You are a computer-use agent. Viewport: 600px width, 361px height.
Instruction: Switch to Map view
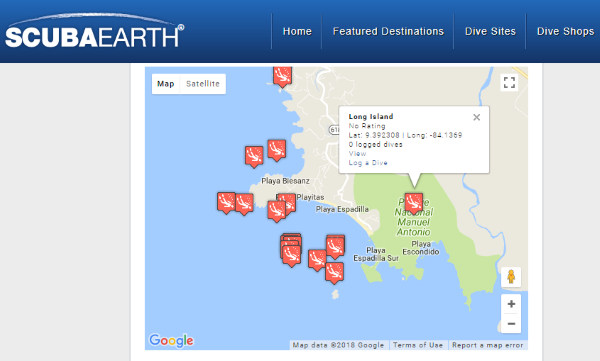166,84
